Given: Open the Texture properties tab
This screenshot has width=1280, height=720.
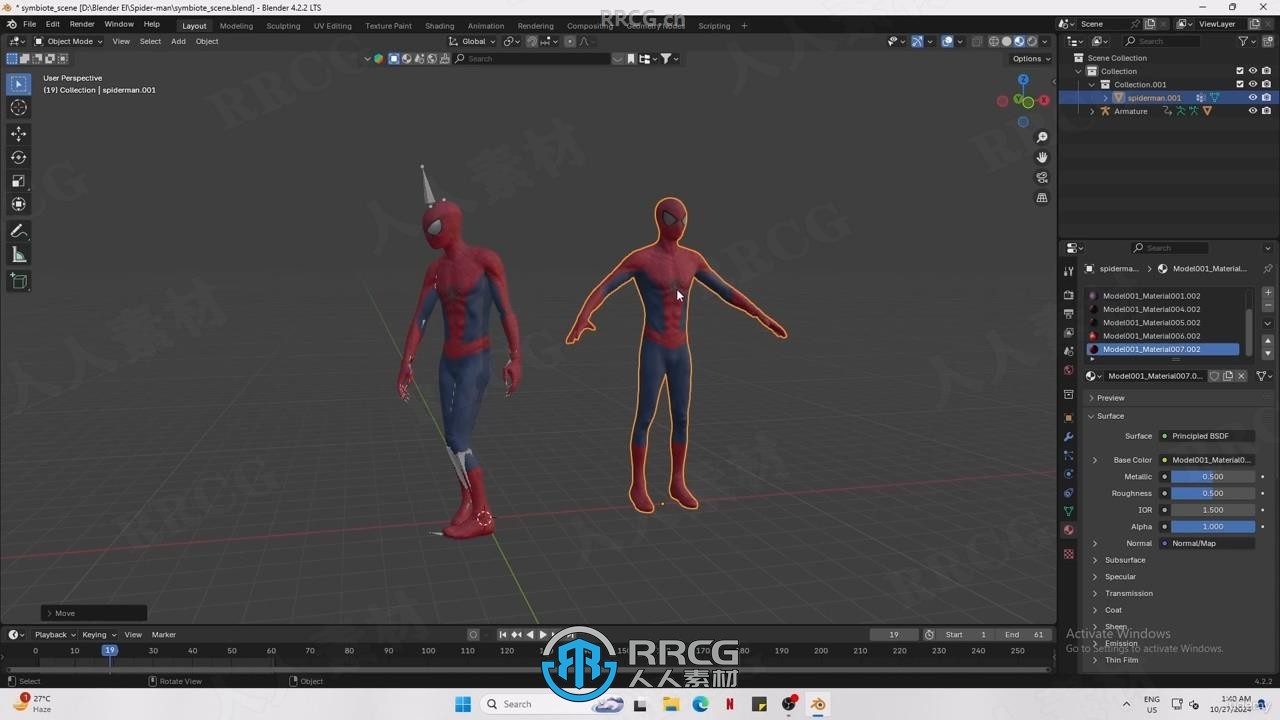Looking at the screenshot, I should pos(1068,554).
